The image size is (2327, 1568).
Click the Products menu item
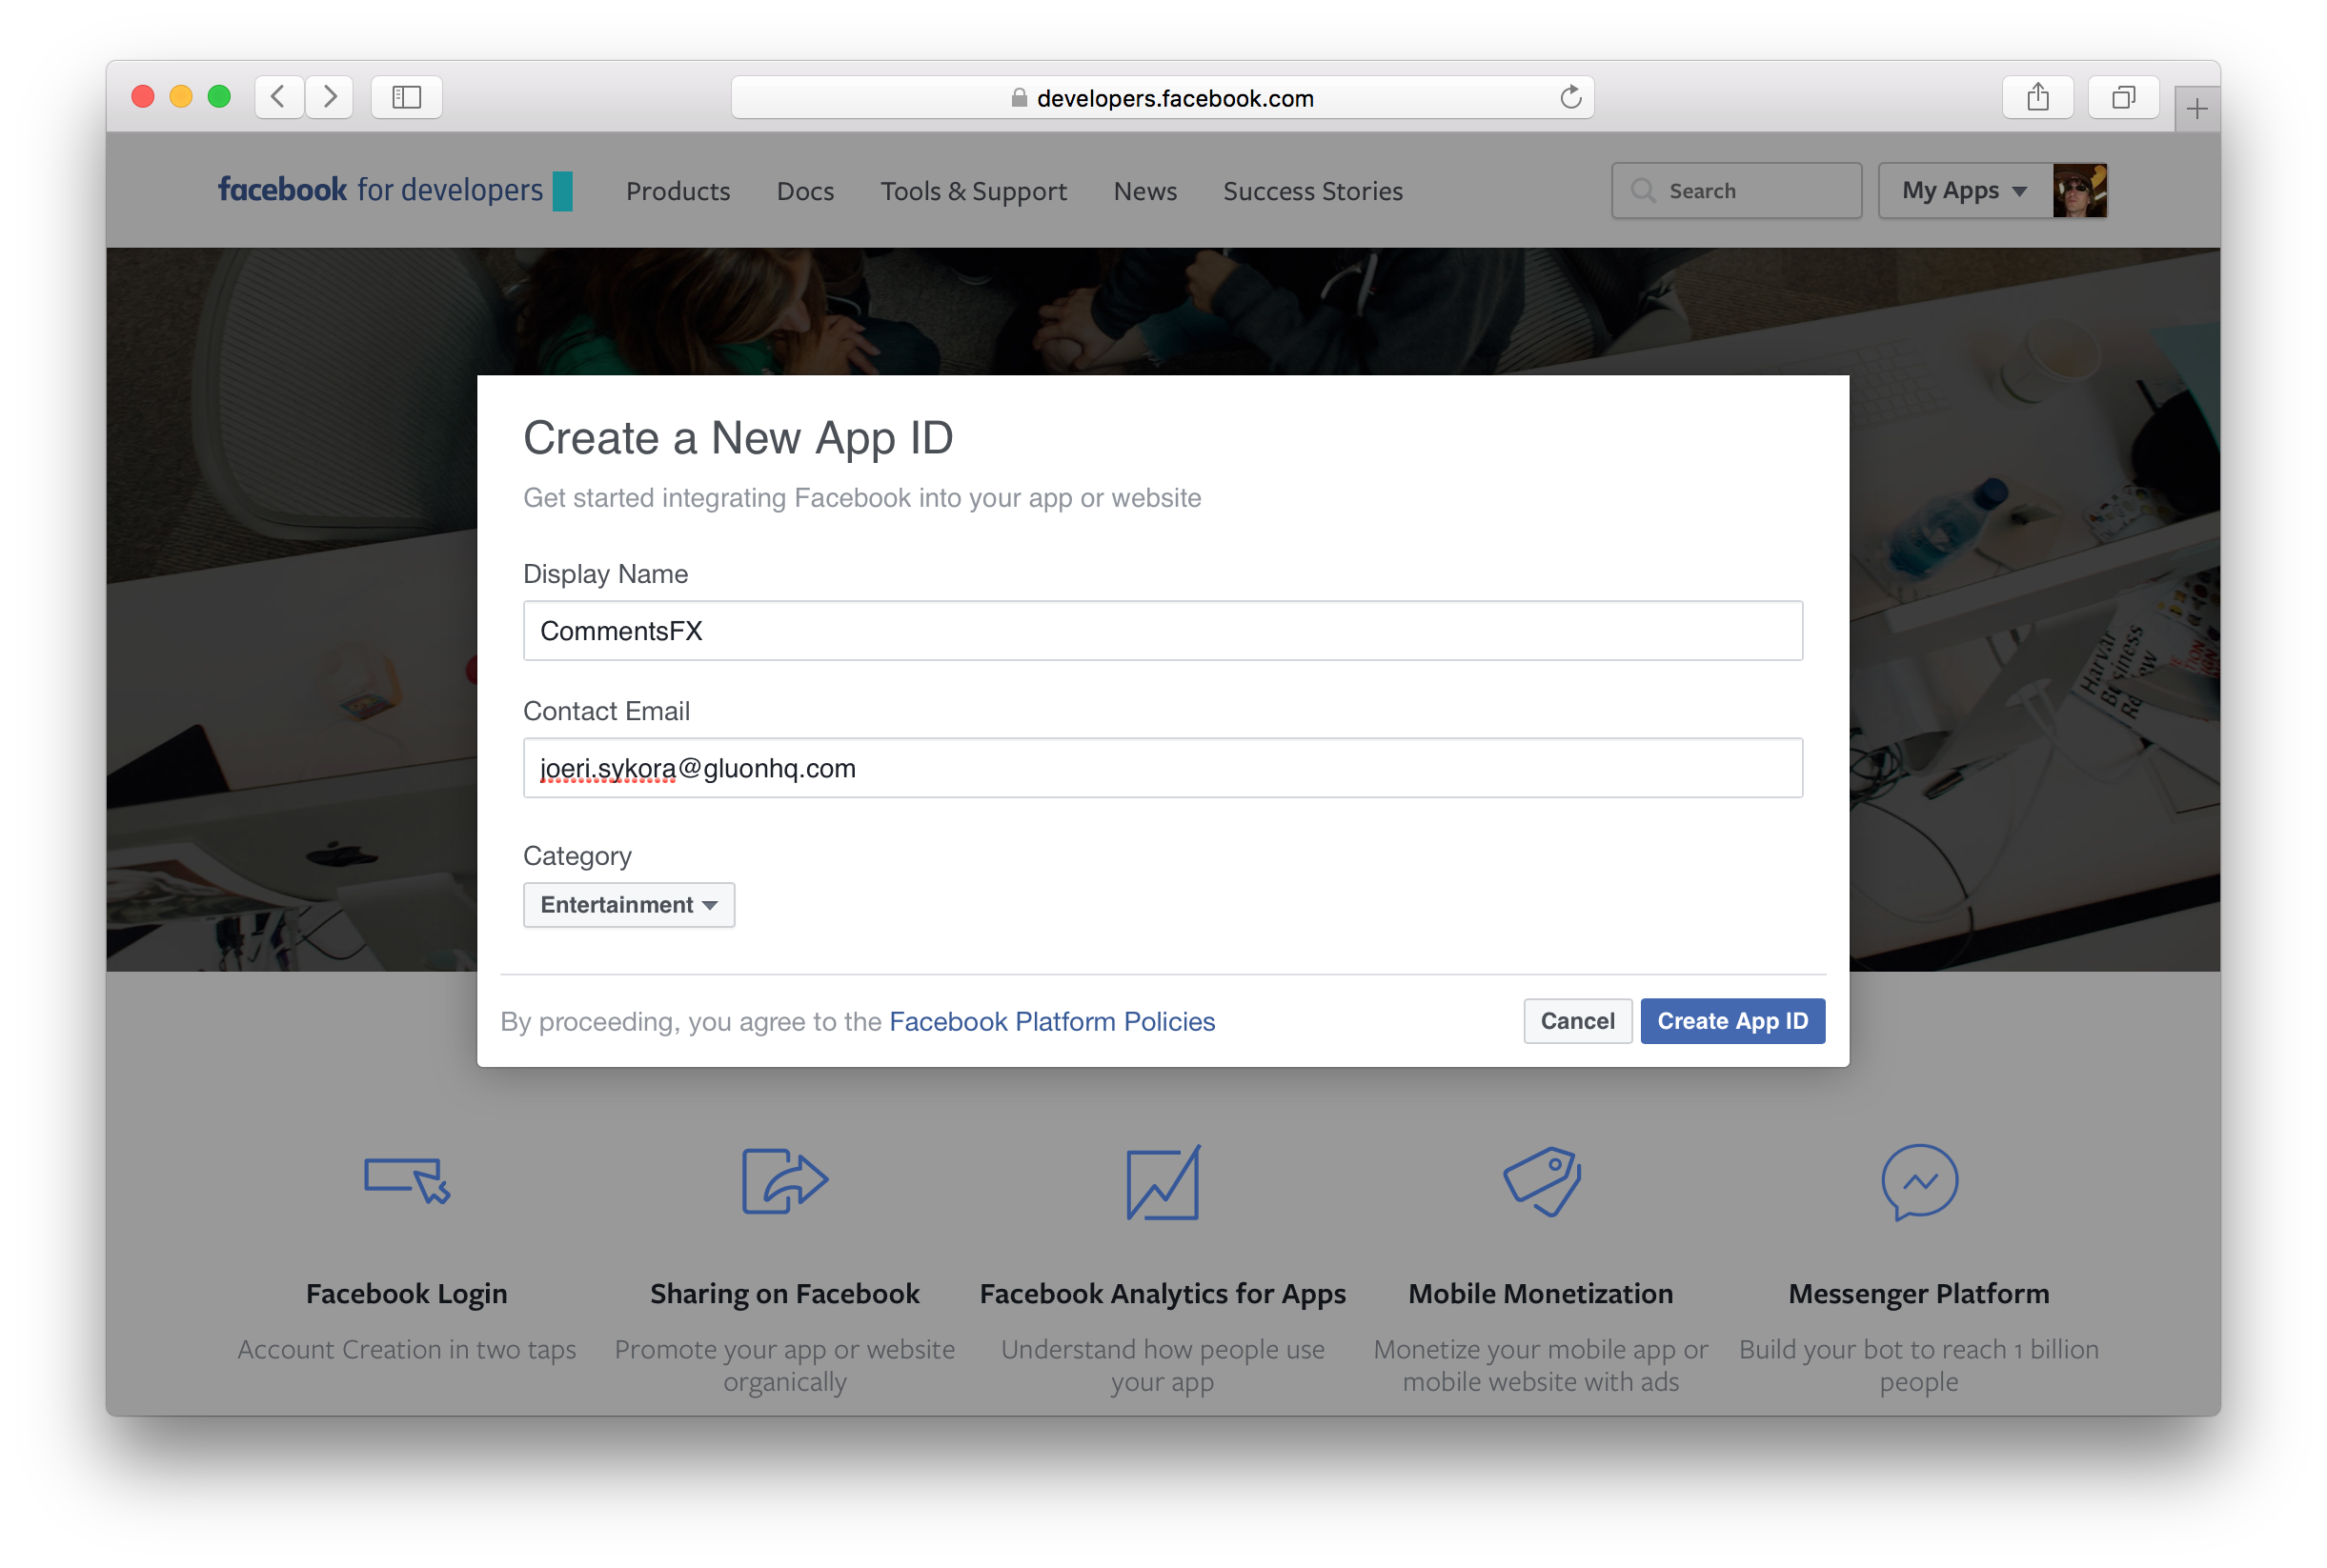coord(678,191)
